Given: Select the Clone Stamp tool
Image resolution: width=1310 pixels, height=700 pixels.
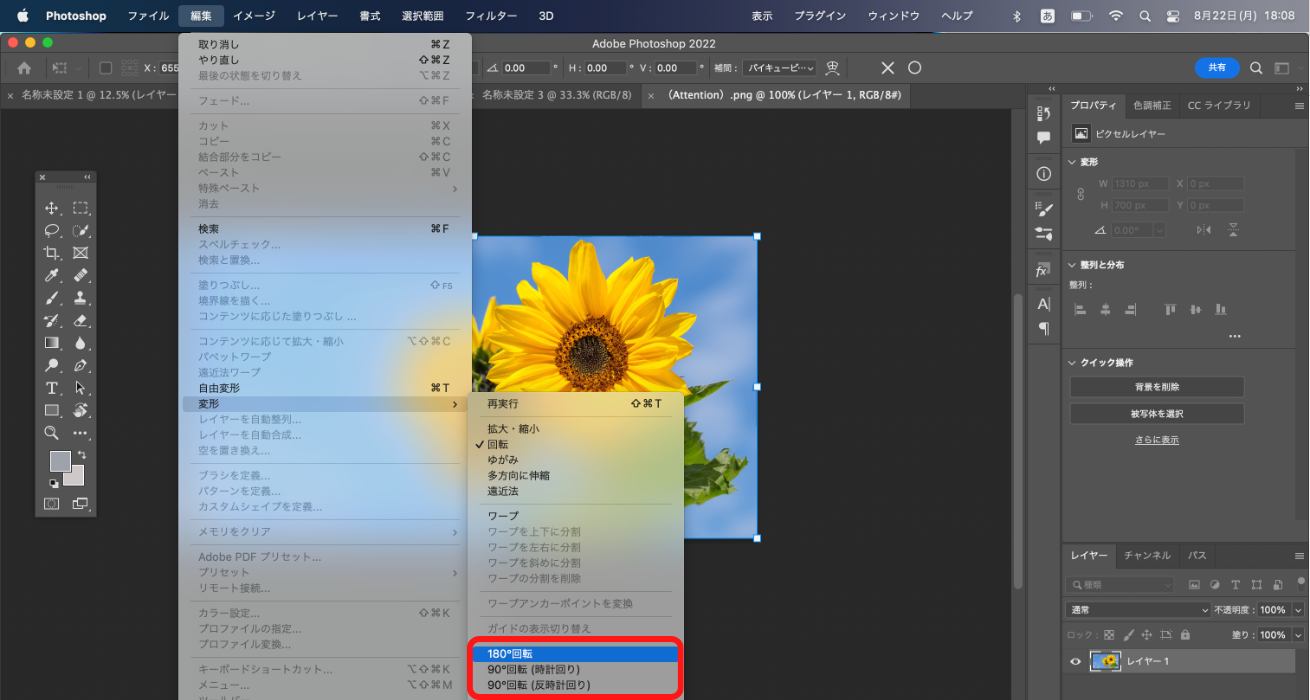Looking at the screenshot, I should pyautogui.click(x=81, y=298).
